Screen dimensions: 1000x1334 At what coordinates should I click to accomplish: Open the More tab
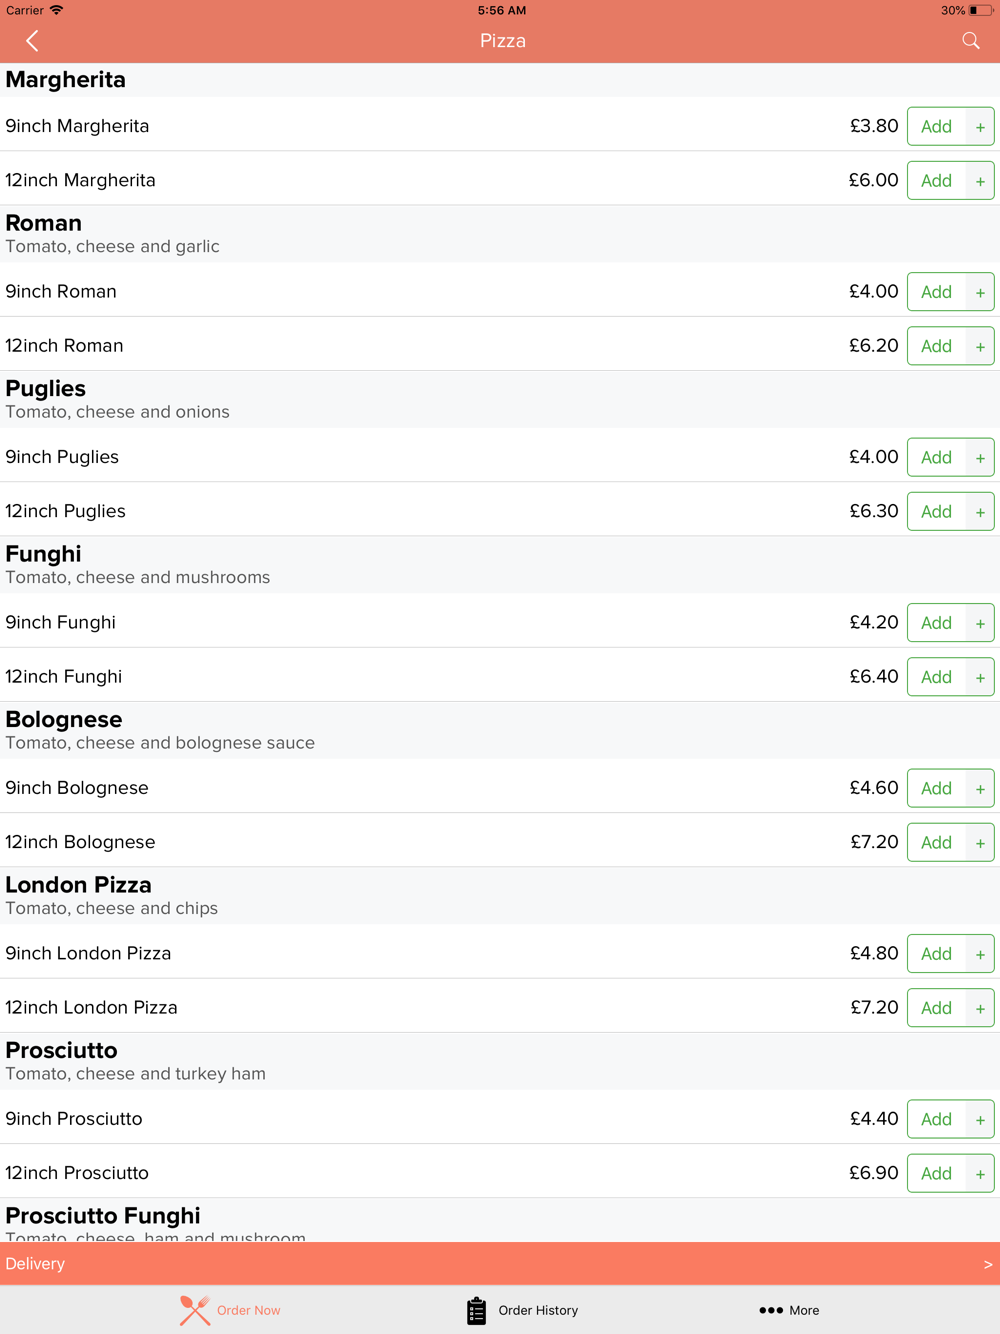coord(789,1310)
